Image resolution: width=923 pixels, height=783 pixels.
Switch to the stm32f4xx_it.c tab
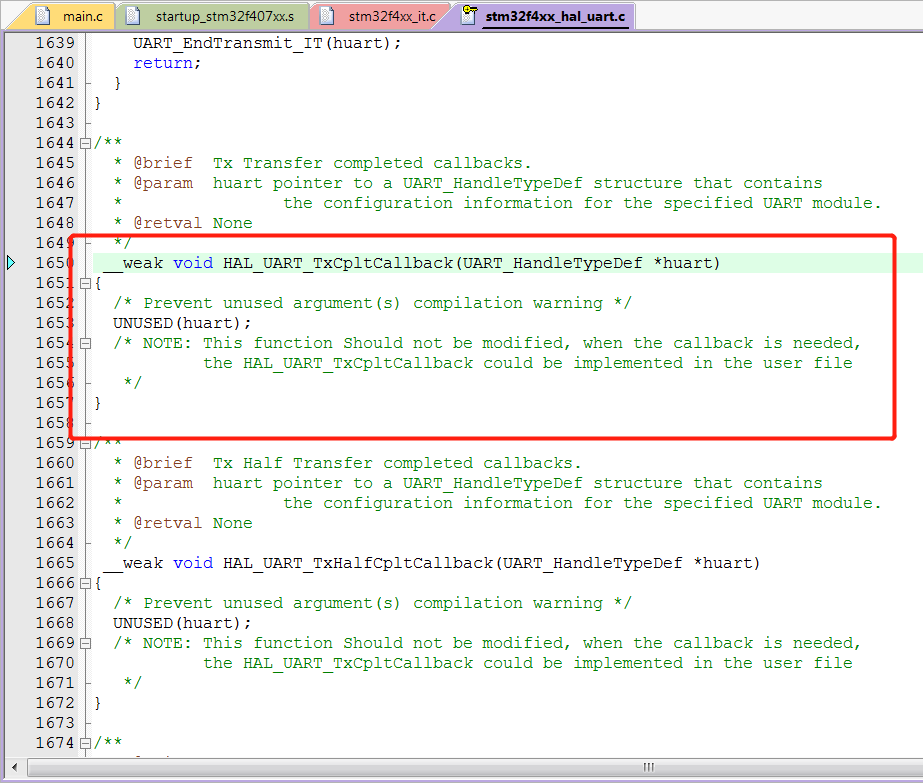pyautogui.click(x=392, y=16)
